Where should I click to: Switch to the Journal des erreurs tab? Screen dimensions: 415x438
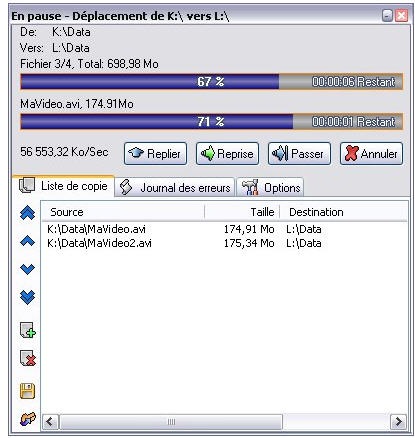(x=175, y=187)
